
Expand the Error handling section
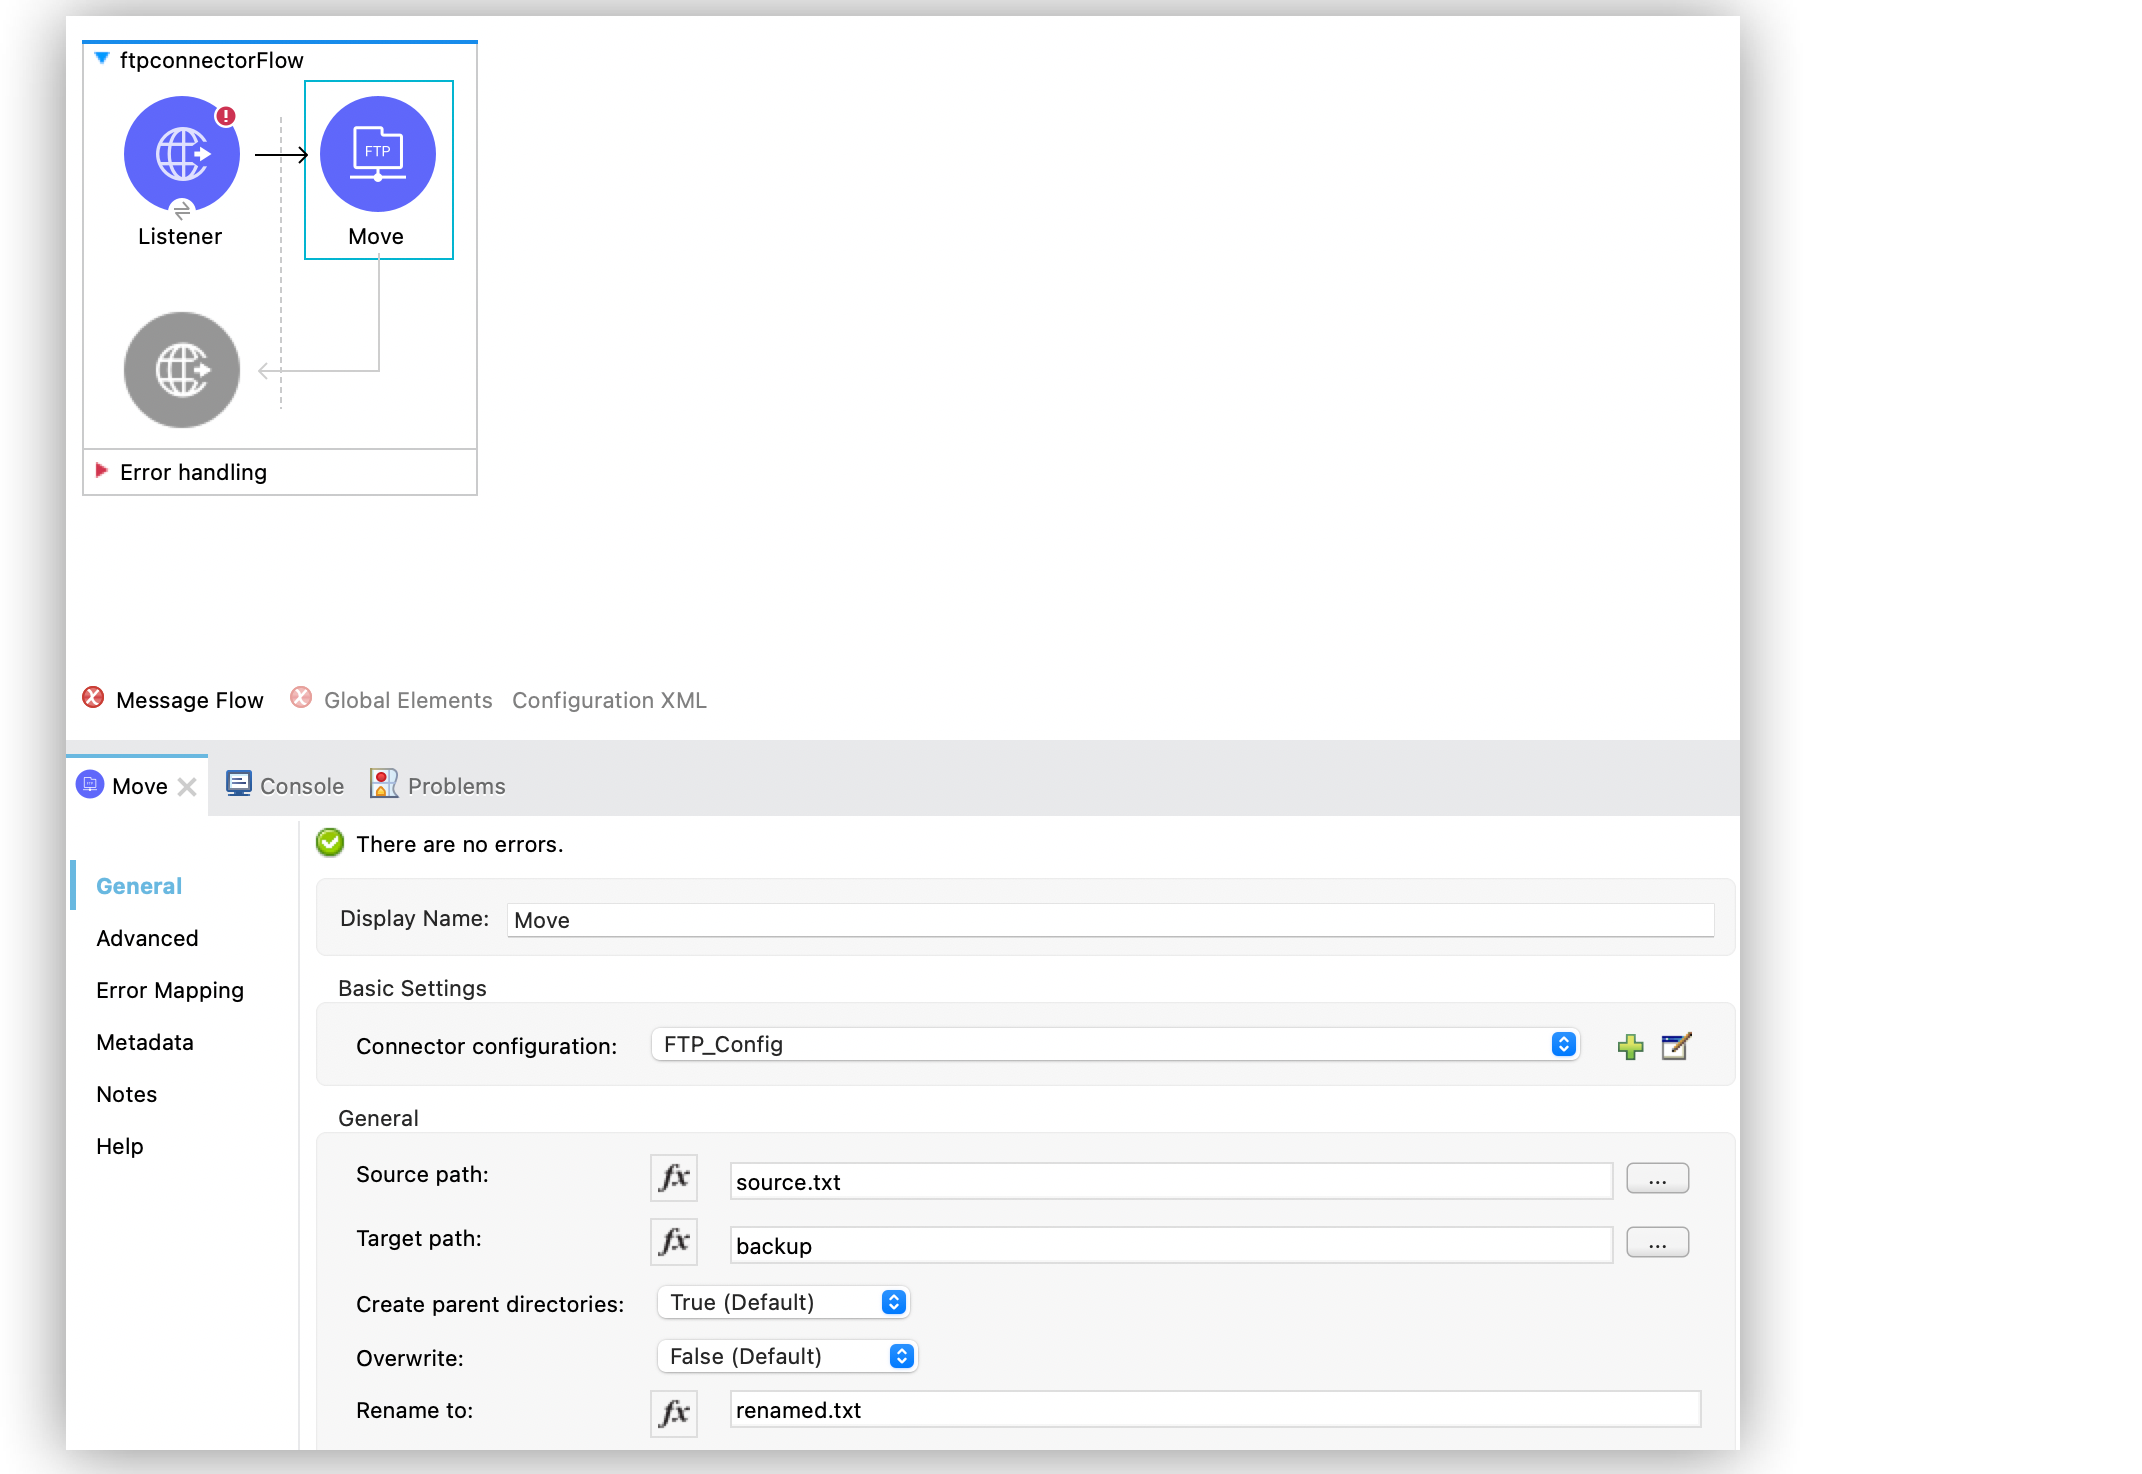[101, 471]
